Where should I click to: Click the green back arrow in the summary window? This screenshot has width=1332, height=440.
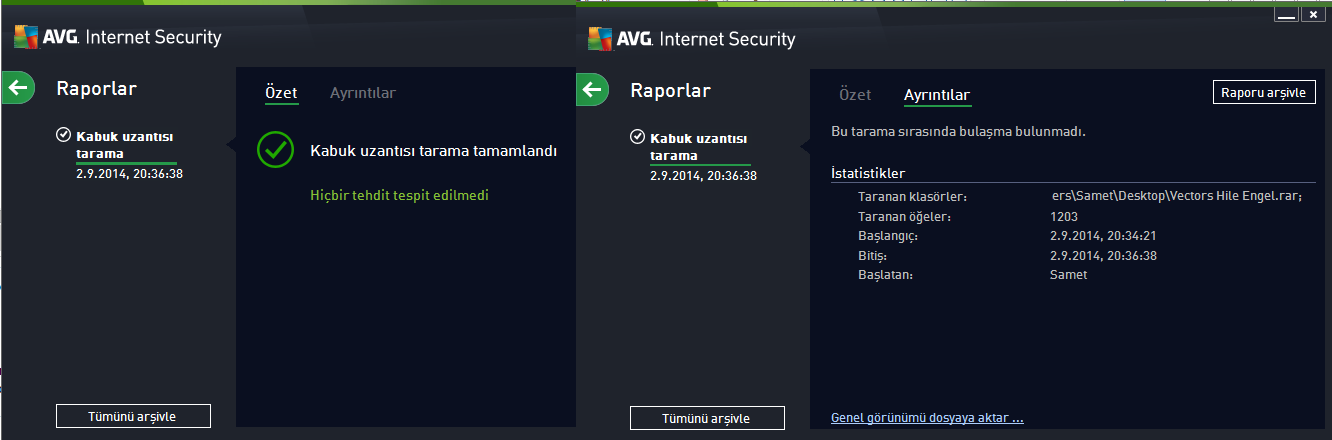pos(17,88)
